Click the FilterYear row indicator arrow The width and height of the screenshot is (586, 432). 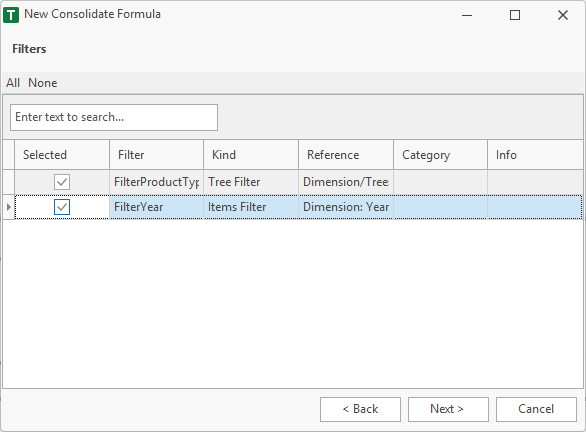[9, 207]
